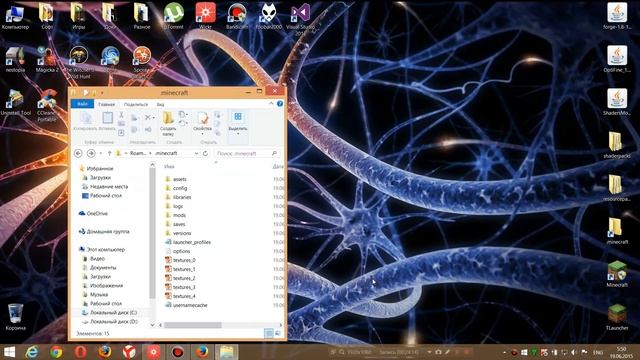Open the Компьютер desktop icon
Image resolution: width=640 pixels, height=360 pixels.
[15, 16]
